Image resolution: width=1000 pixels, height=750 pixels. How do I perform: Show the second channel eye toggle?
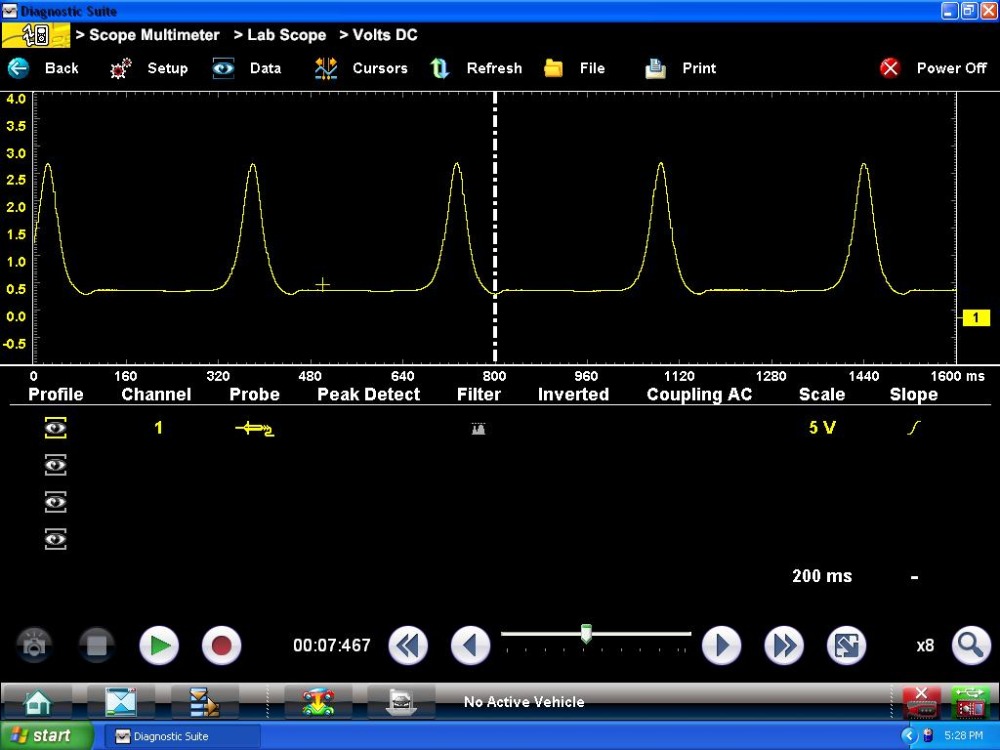[56, 465]
